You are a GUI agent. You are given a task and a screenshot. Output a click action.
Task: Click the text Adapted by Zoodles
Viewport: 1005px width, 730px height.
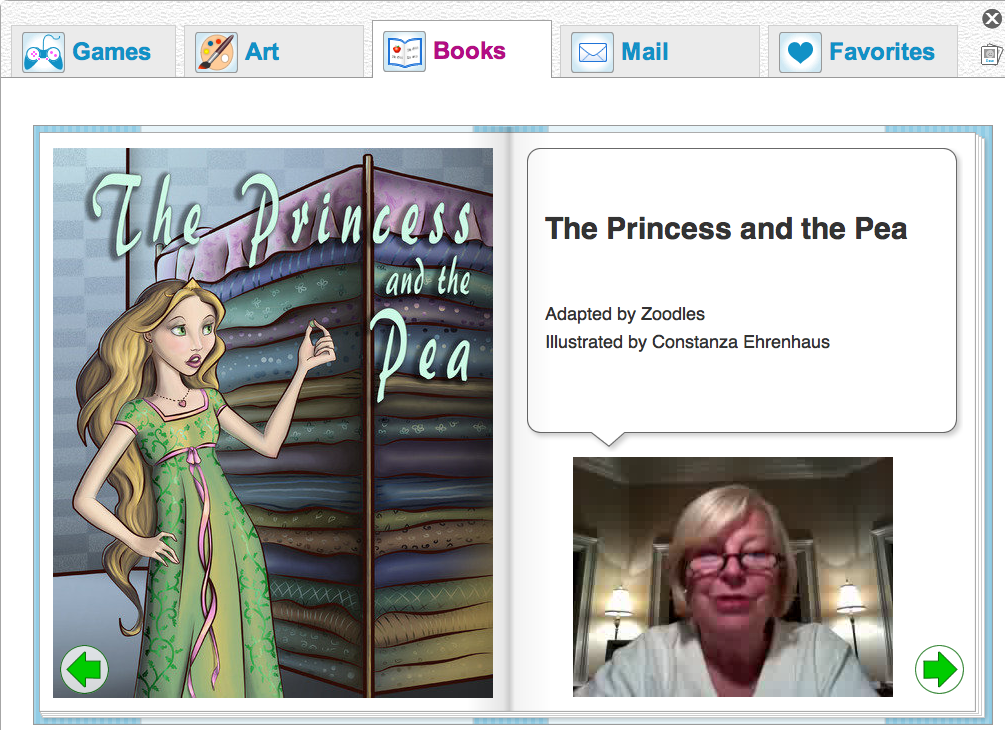coord(625,314)
